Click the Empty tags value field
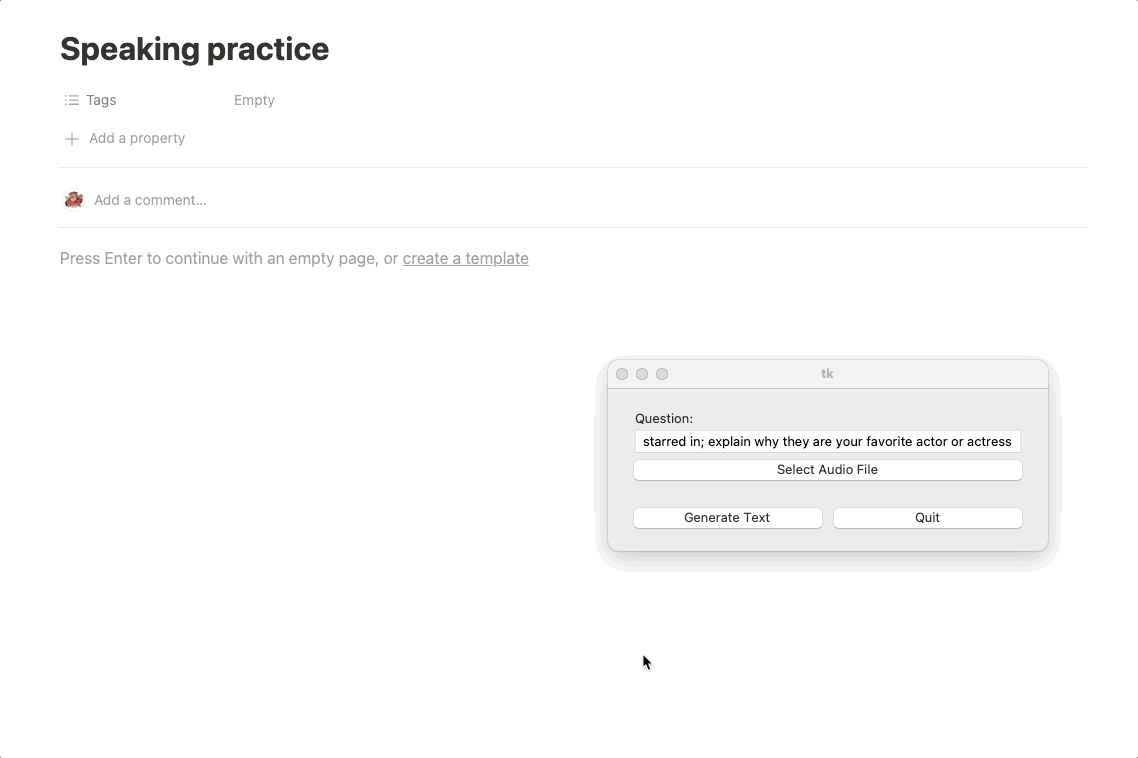This screenshot has width=1138, height=758. [254, 100]
